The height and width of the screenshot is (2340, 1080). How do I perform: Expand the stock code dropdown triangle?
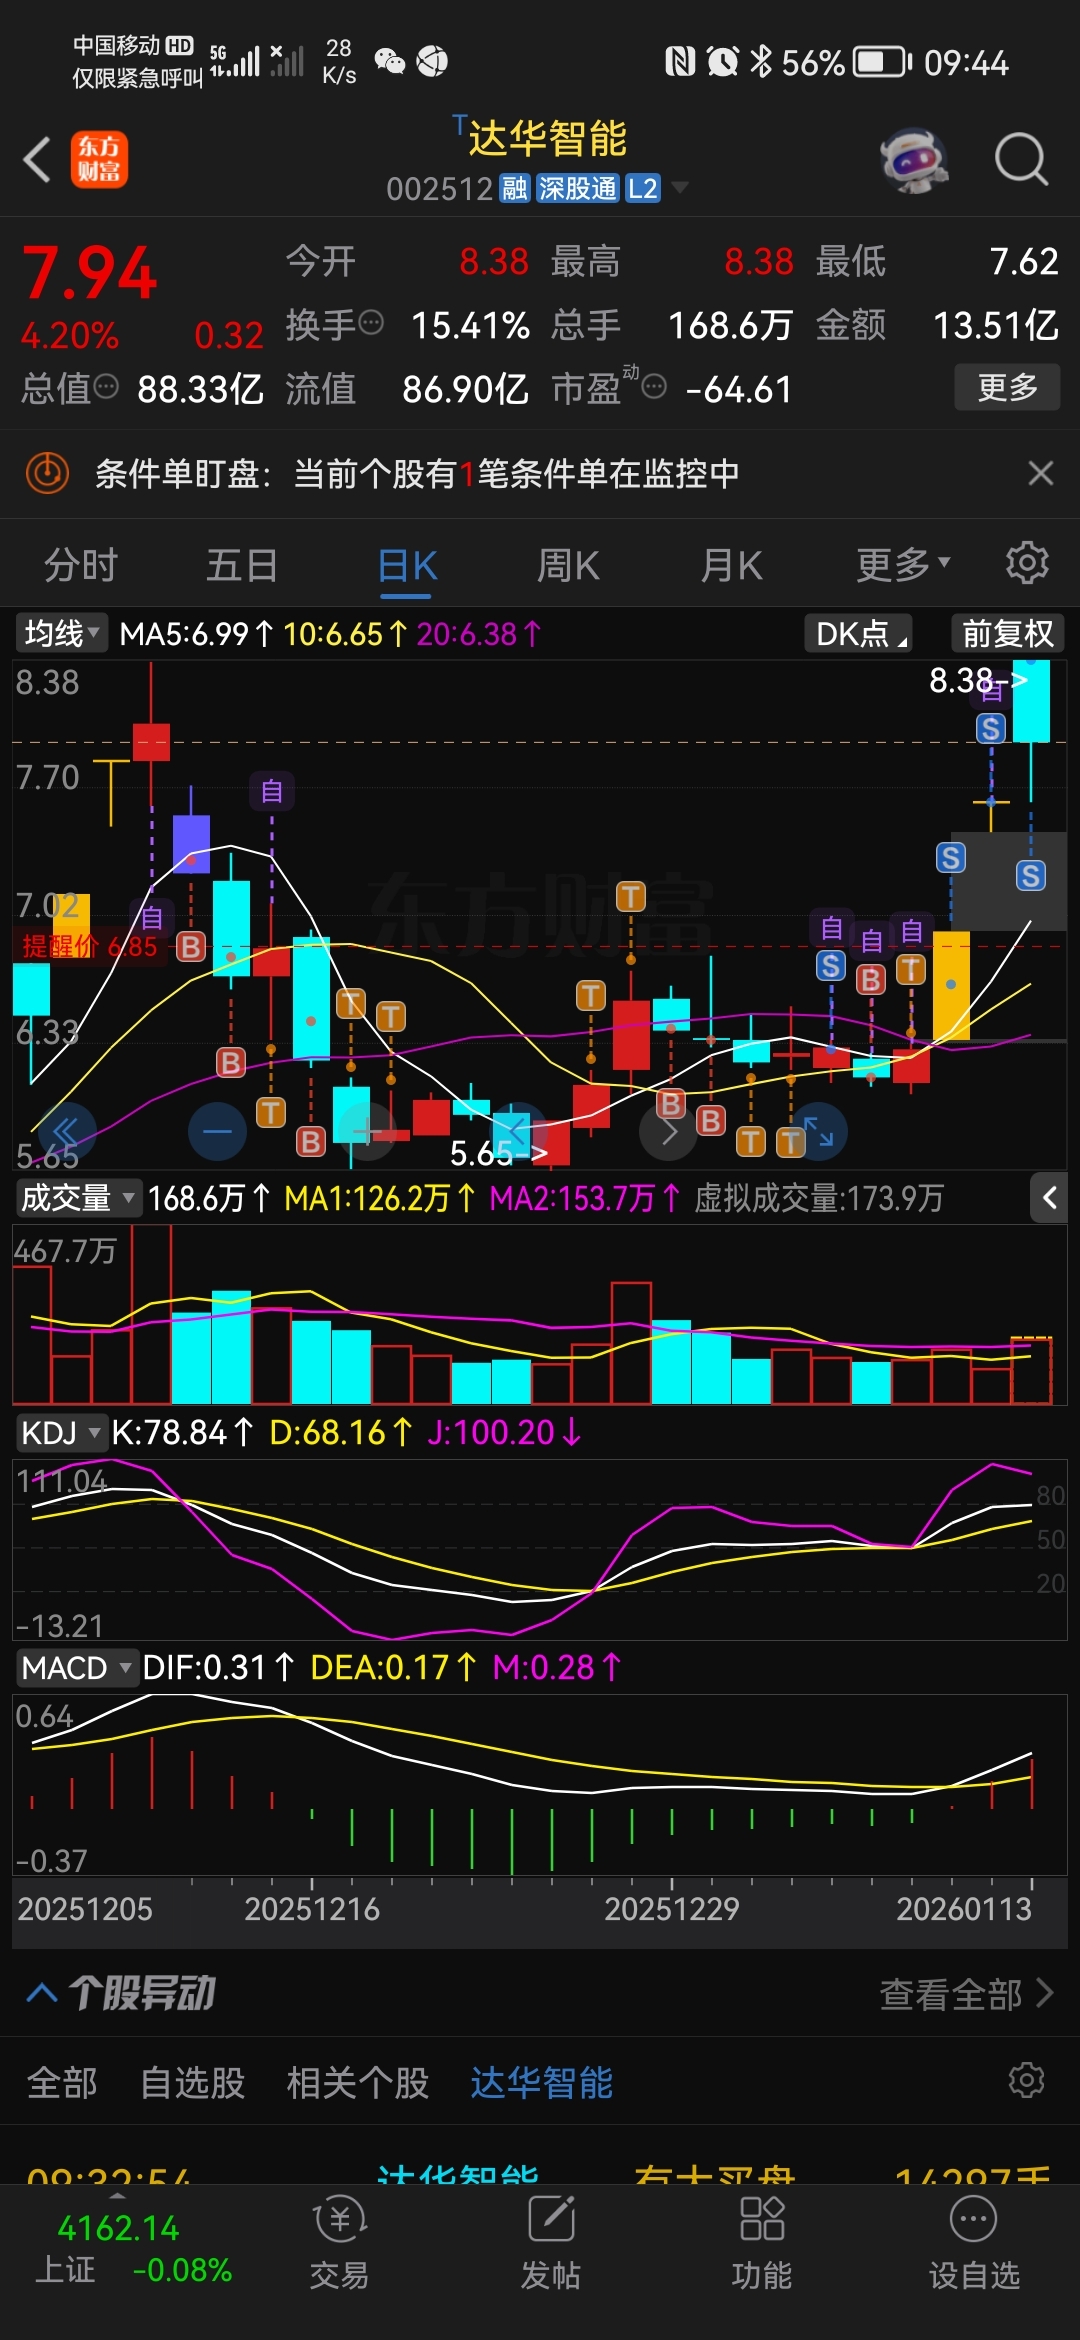click(x=680, y=187)
